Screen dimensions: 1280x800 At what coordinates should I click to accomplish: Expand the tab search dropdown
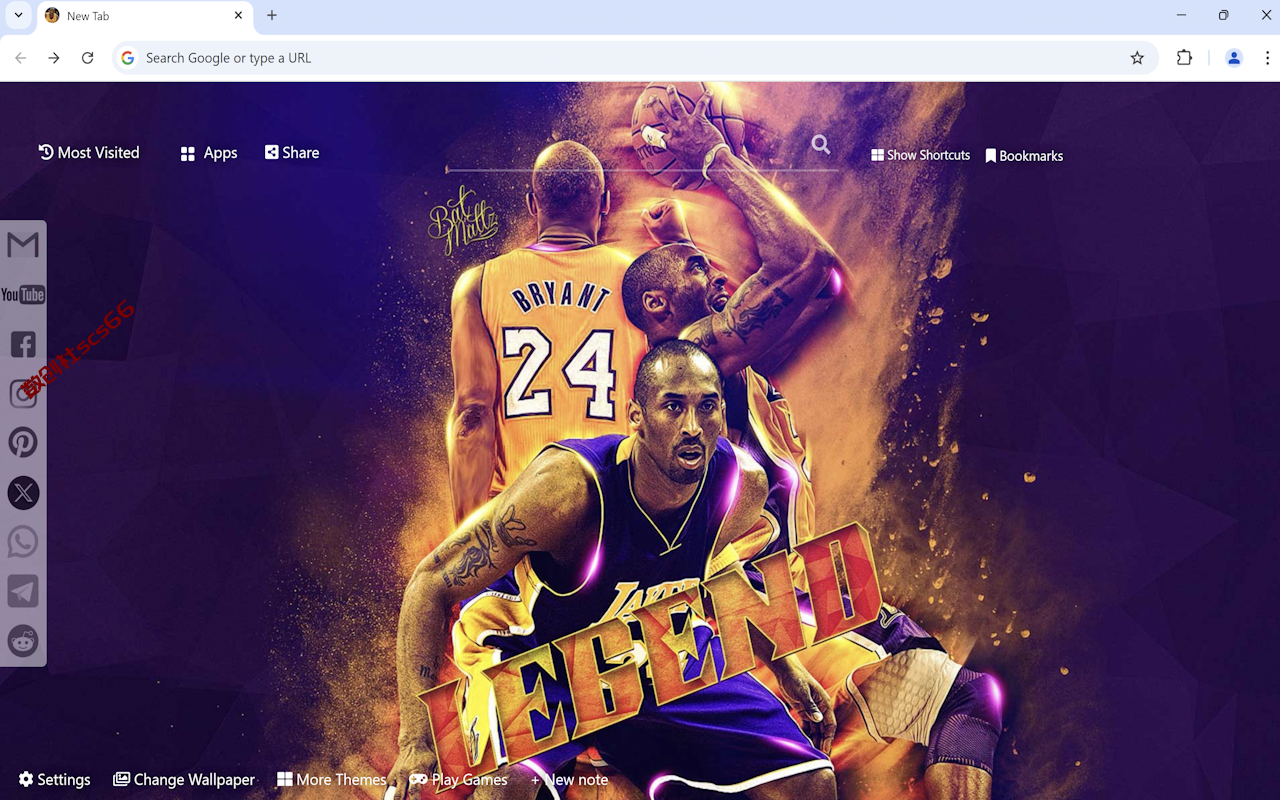[18, 15]
